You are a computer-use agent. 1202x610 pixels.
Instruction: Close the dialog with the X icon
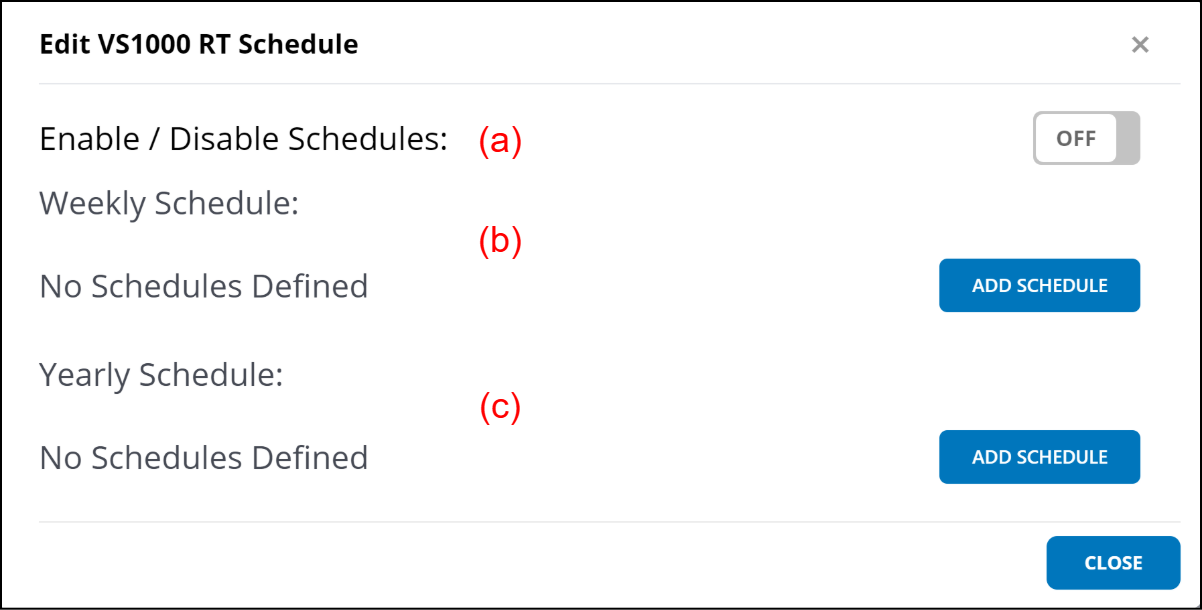[1140, 45]
